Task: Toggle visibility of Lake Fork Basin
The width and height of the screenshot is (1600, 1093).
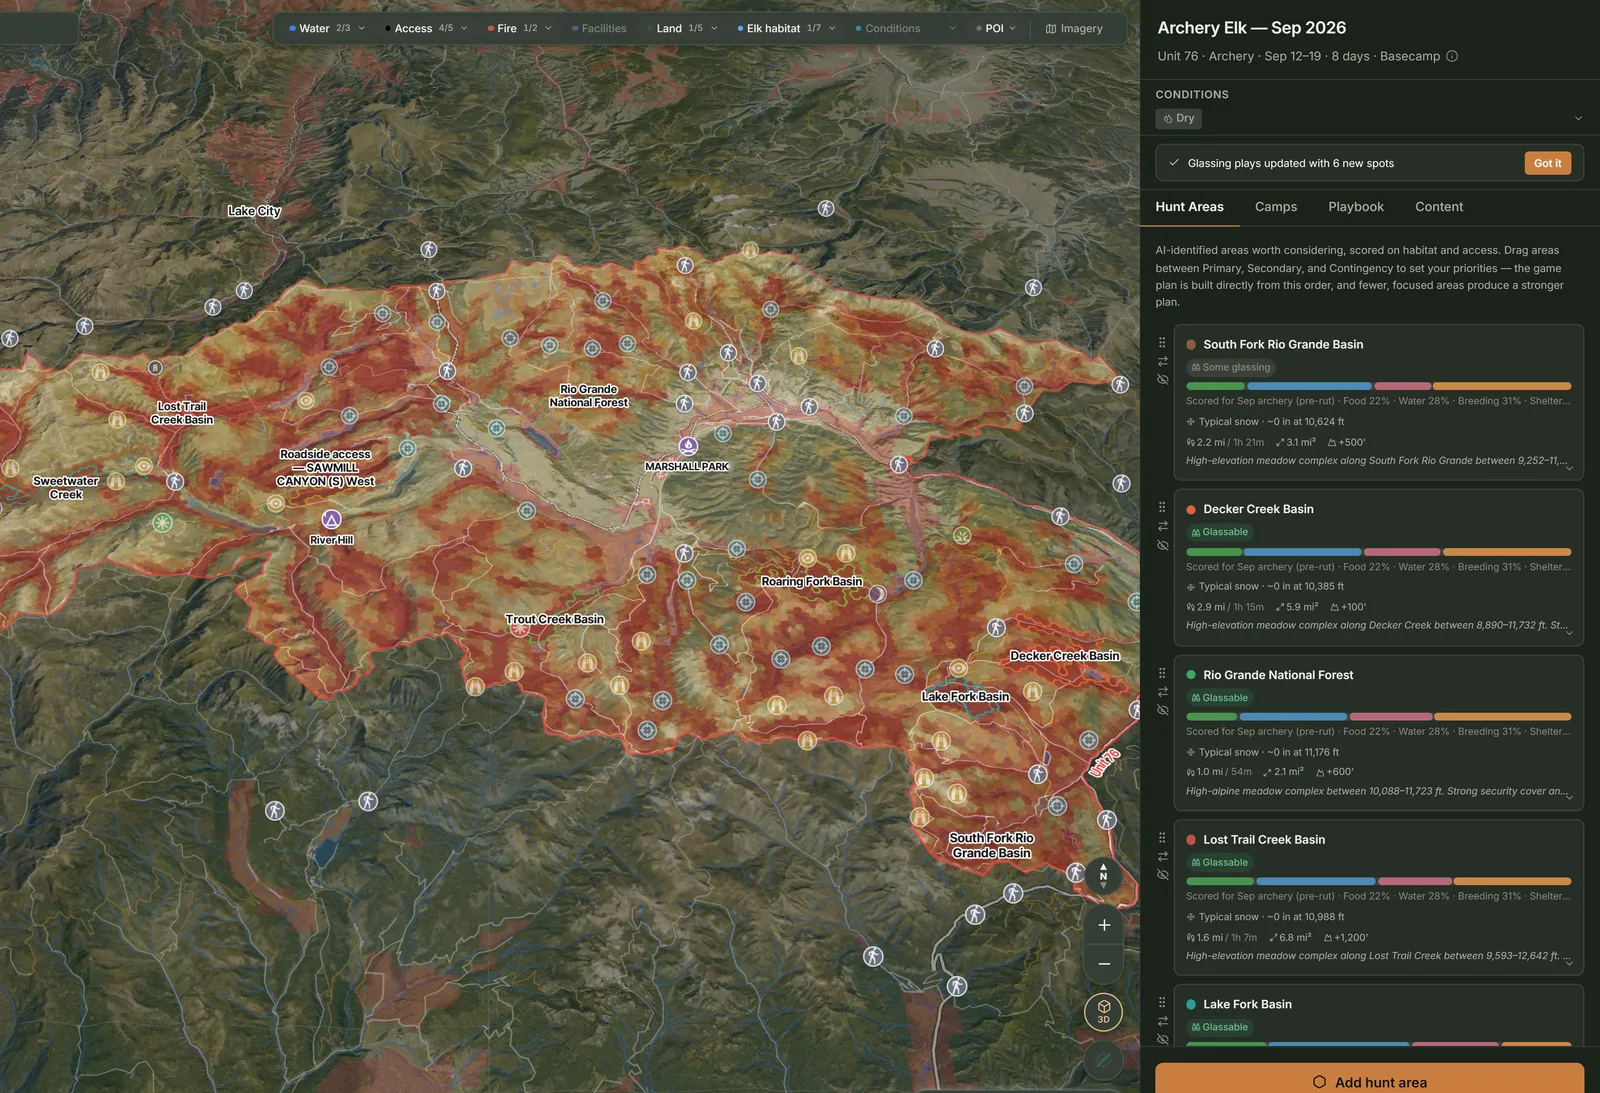Action: tap(1162, 1039)
